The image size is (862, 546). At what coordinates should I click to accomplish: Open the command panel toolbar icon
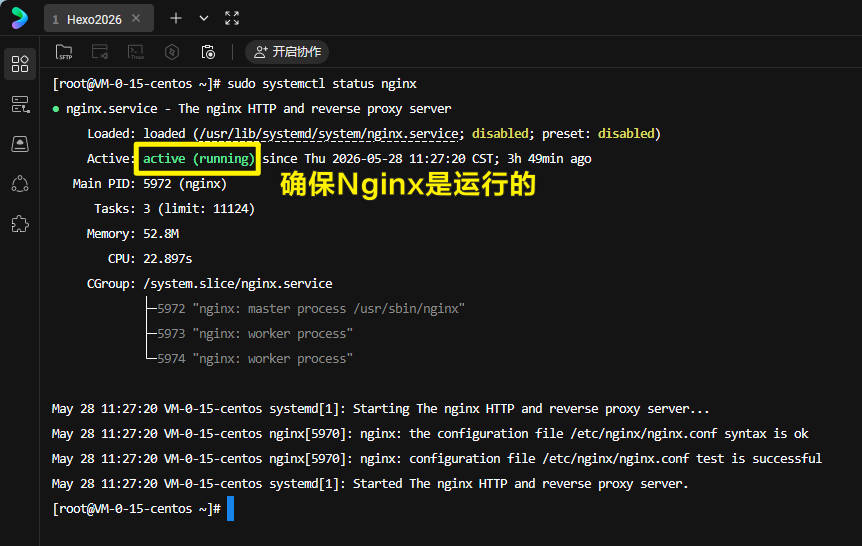point(100,52)
